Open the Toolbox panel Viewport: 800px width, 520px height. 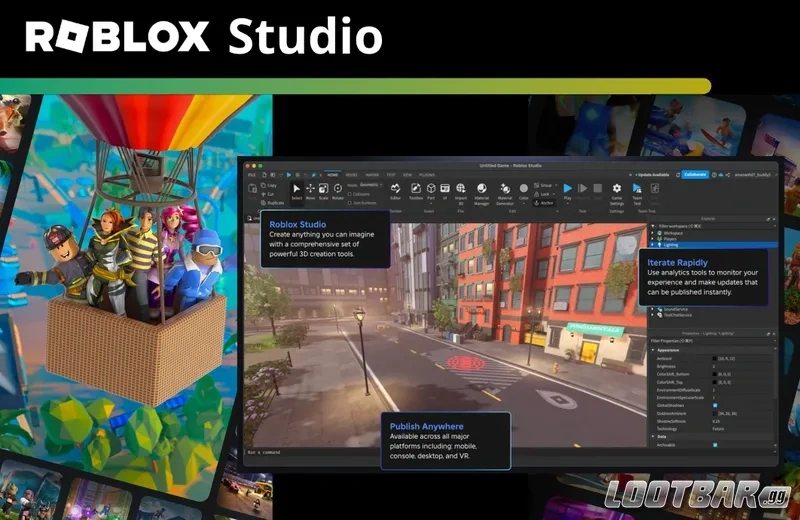pyautogui.click(x=416, y=191)
